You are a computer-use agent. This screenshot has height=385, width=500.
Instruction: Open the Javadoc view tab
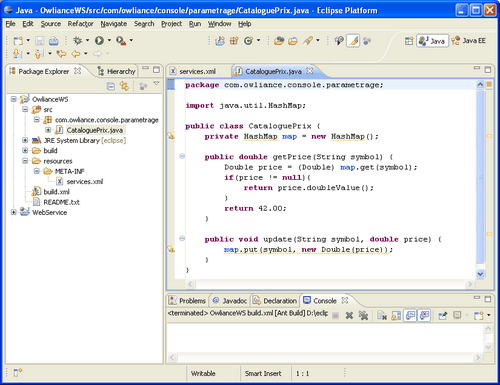pyautogui.click(x=230, y=301)
